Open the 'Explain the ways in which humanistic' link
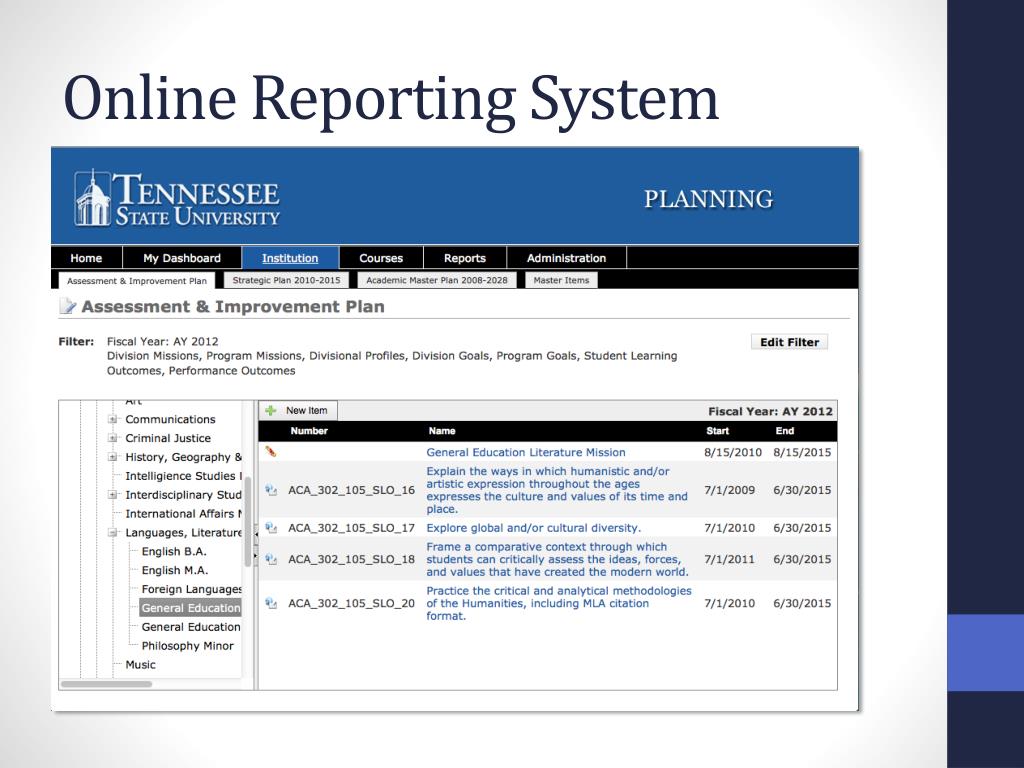This screenshot has width=1024, height=768. click(x=557, y=490)
